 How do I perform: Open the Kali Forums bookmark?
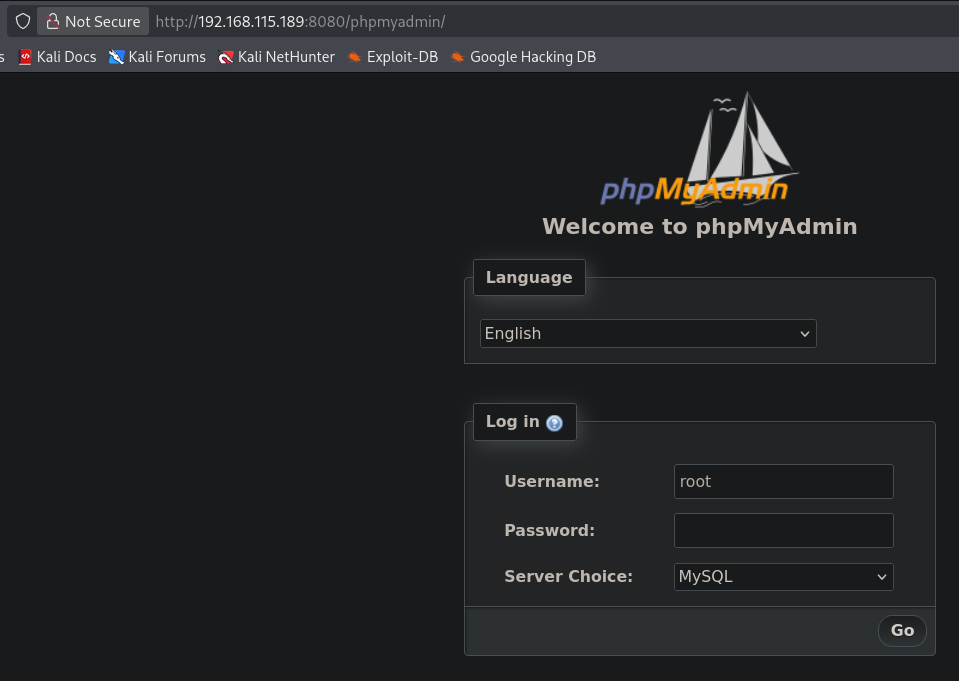[157, 57]
